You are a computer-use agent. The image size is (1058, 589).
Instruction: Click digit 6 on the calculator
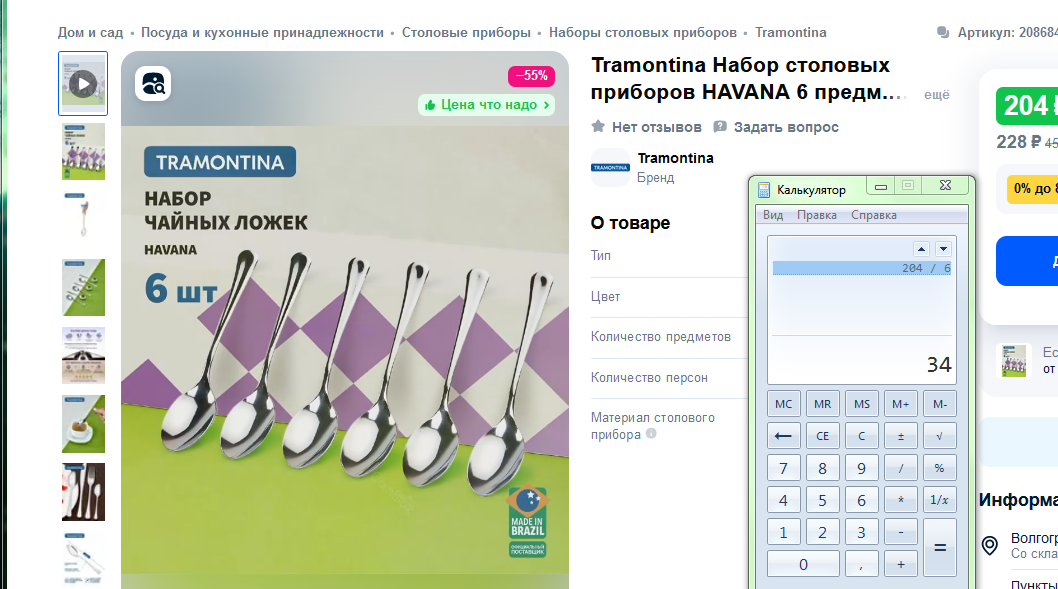(x=862, y=500)
